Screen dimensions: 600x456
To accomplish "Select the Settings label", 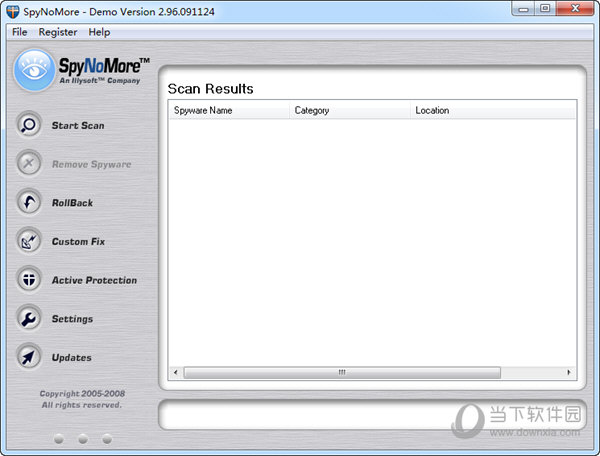I will pos(72,319).
